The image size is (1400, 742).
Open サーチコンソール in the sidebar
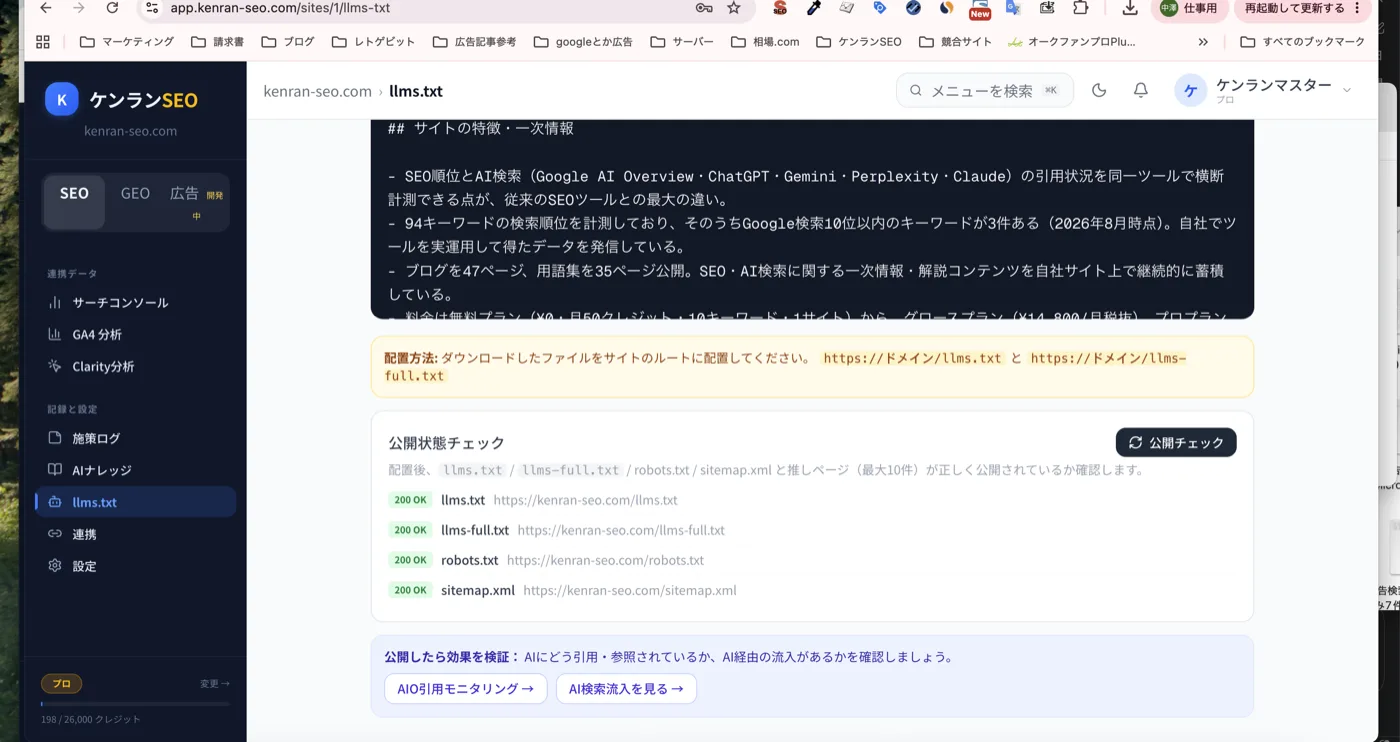coord(136,302)
